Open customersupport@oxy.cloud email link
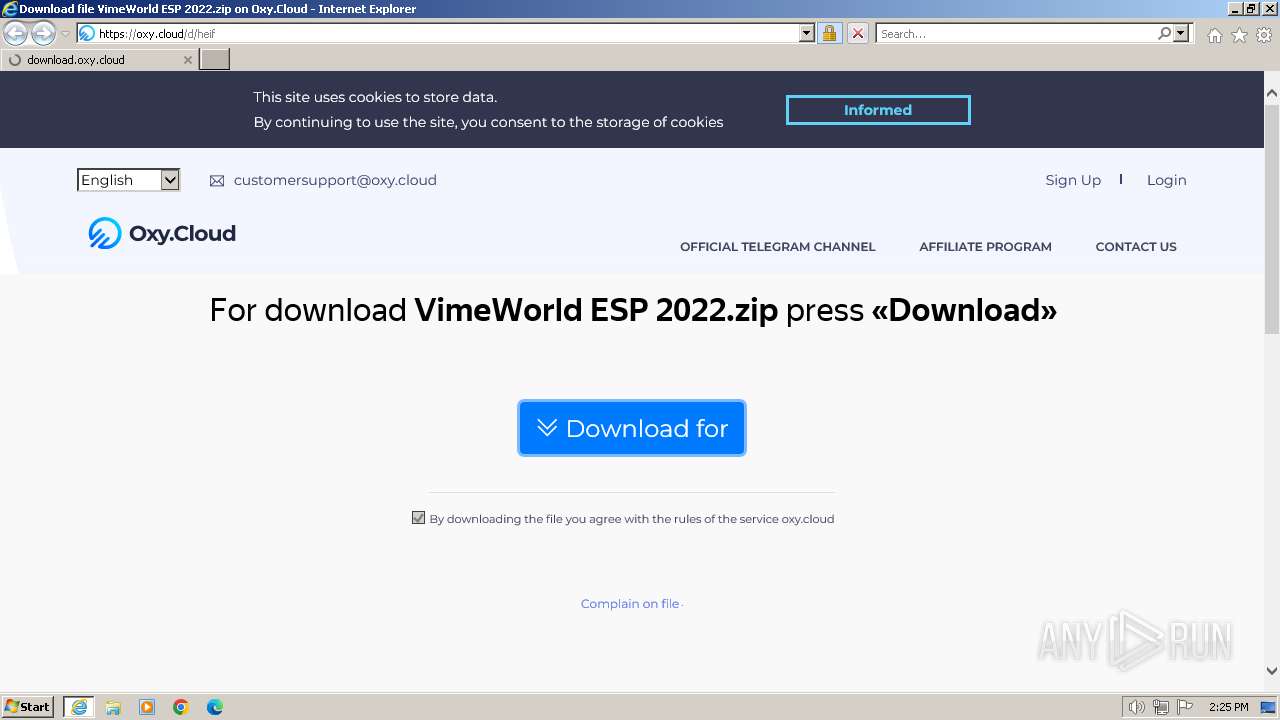Screen dimensions: 1280x720 click(335, 180)
